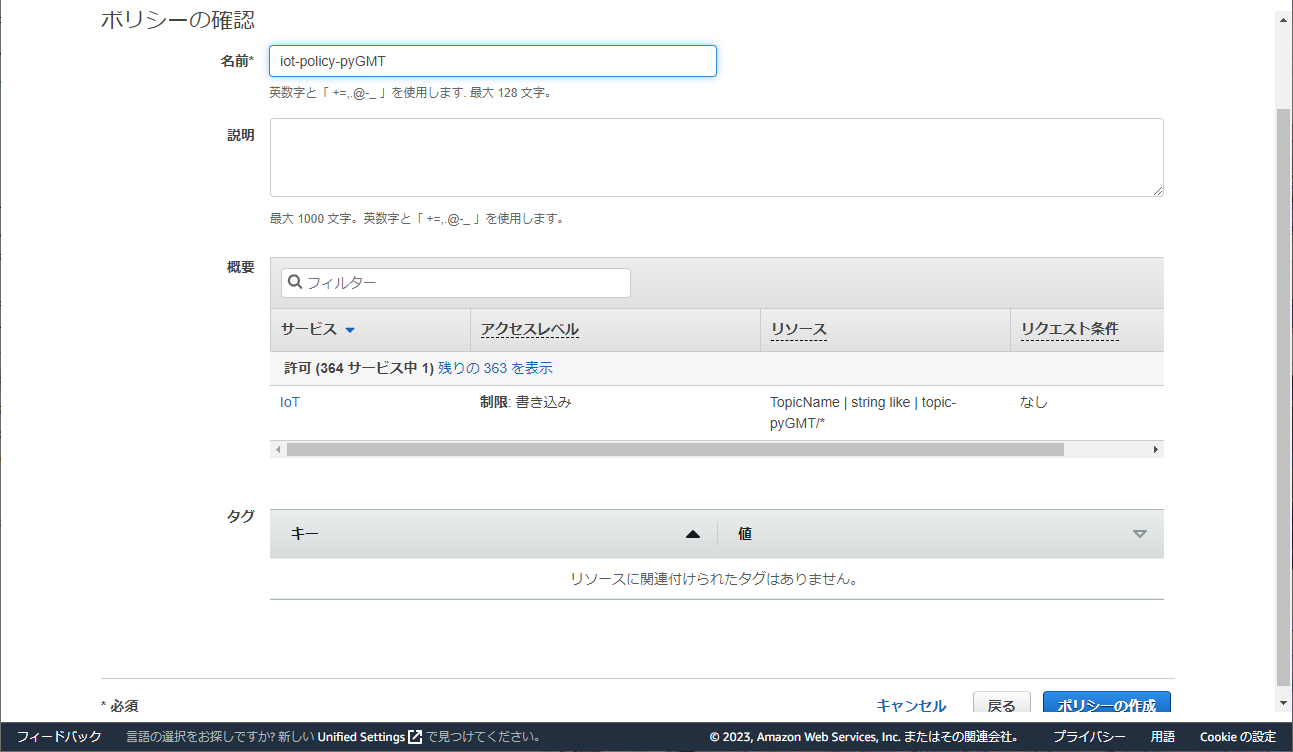1293x752 pixels.
Task: Click the description text area
Action: [716, 157]
